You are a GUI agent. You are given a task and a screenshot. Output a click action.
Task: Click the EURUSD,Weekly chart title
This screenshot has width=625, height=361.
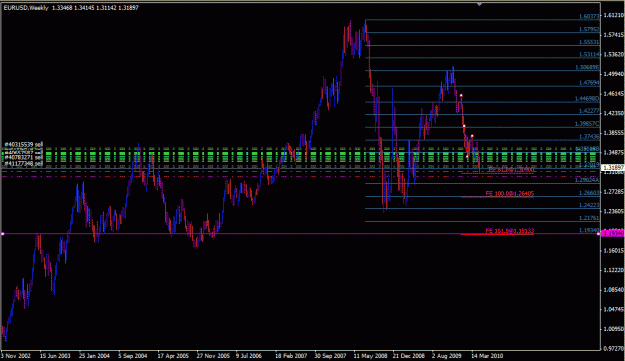[x=26, y=8]
